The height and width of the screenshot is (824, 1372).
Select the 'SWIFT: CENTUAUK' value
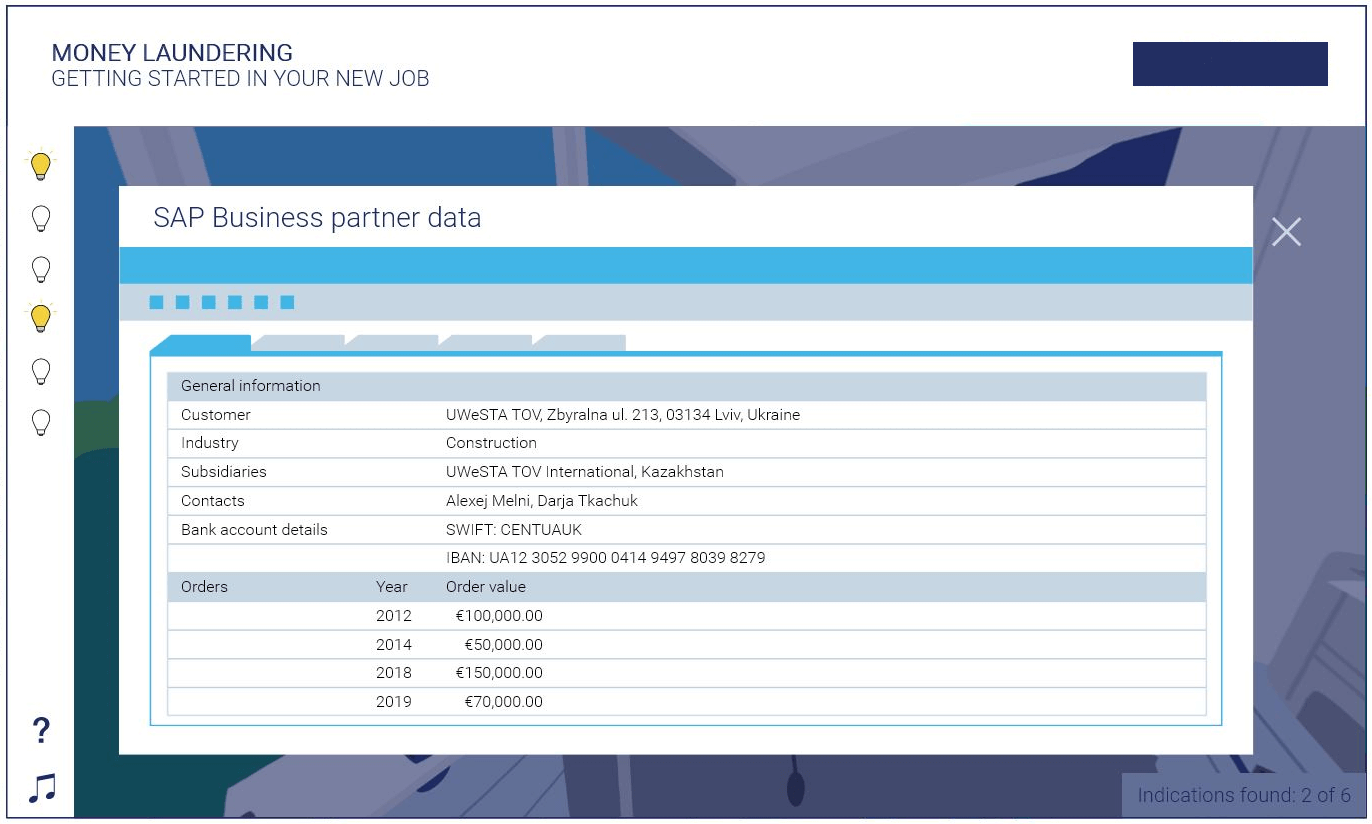[514, 529]
